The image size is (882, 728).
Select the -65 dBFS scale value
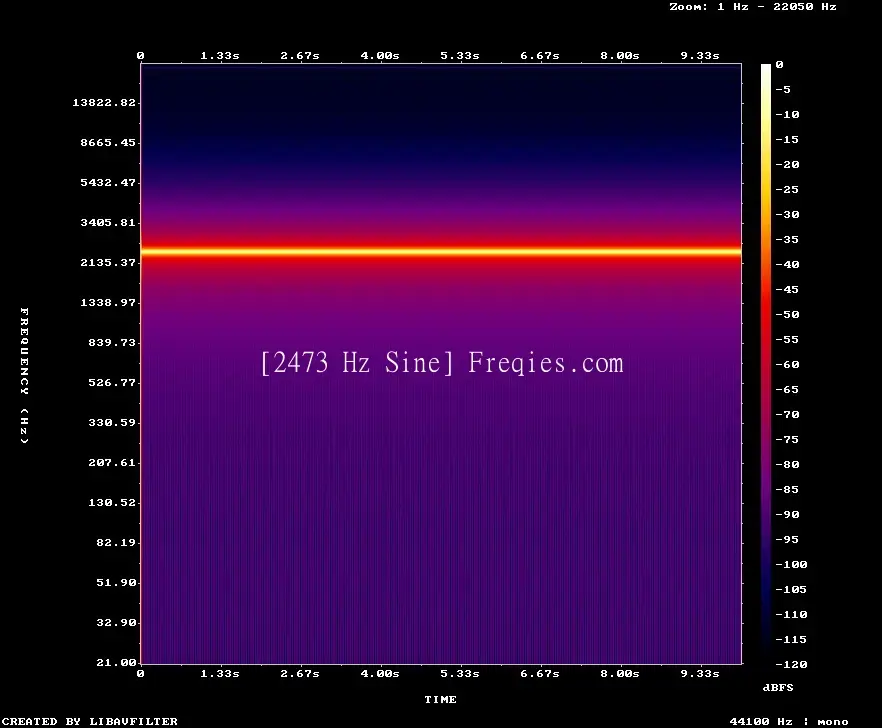pyautogui.click(x=787, y=389)
